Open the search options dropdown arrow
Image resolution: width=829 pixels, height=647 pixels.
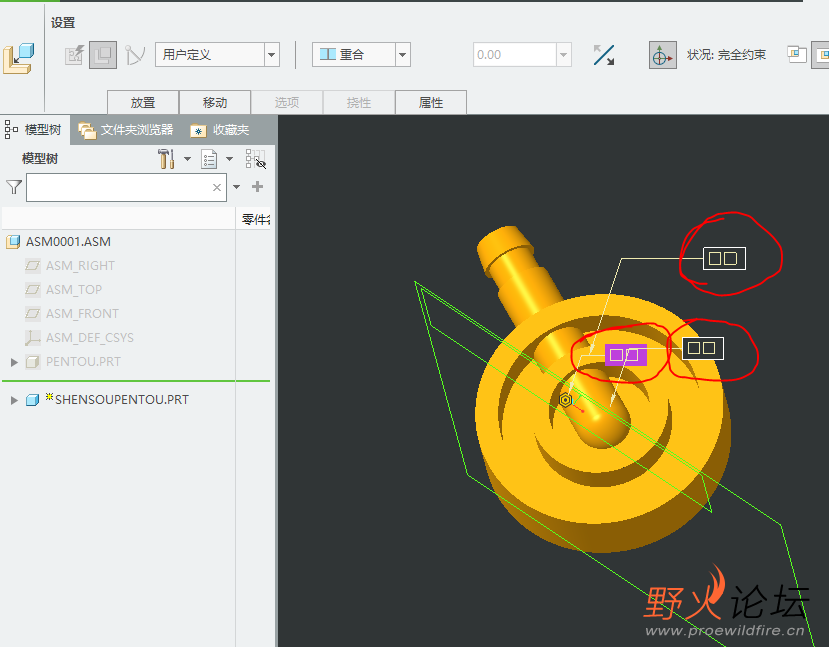[236, 187]
